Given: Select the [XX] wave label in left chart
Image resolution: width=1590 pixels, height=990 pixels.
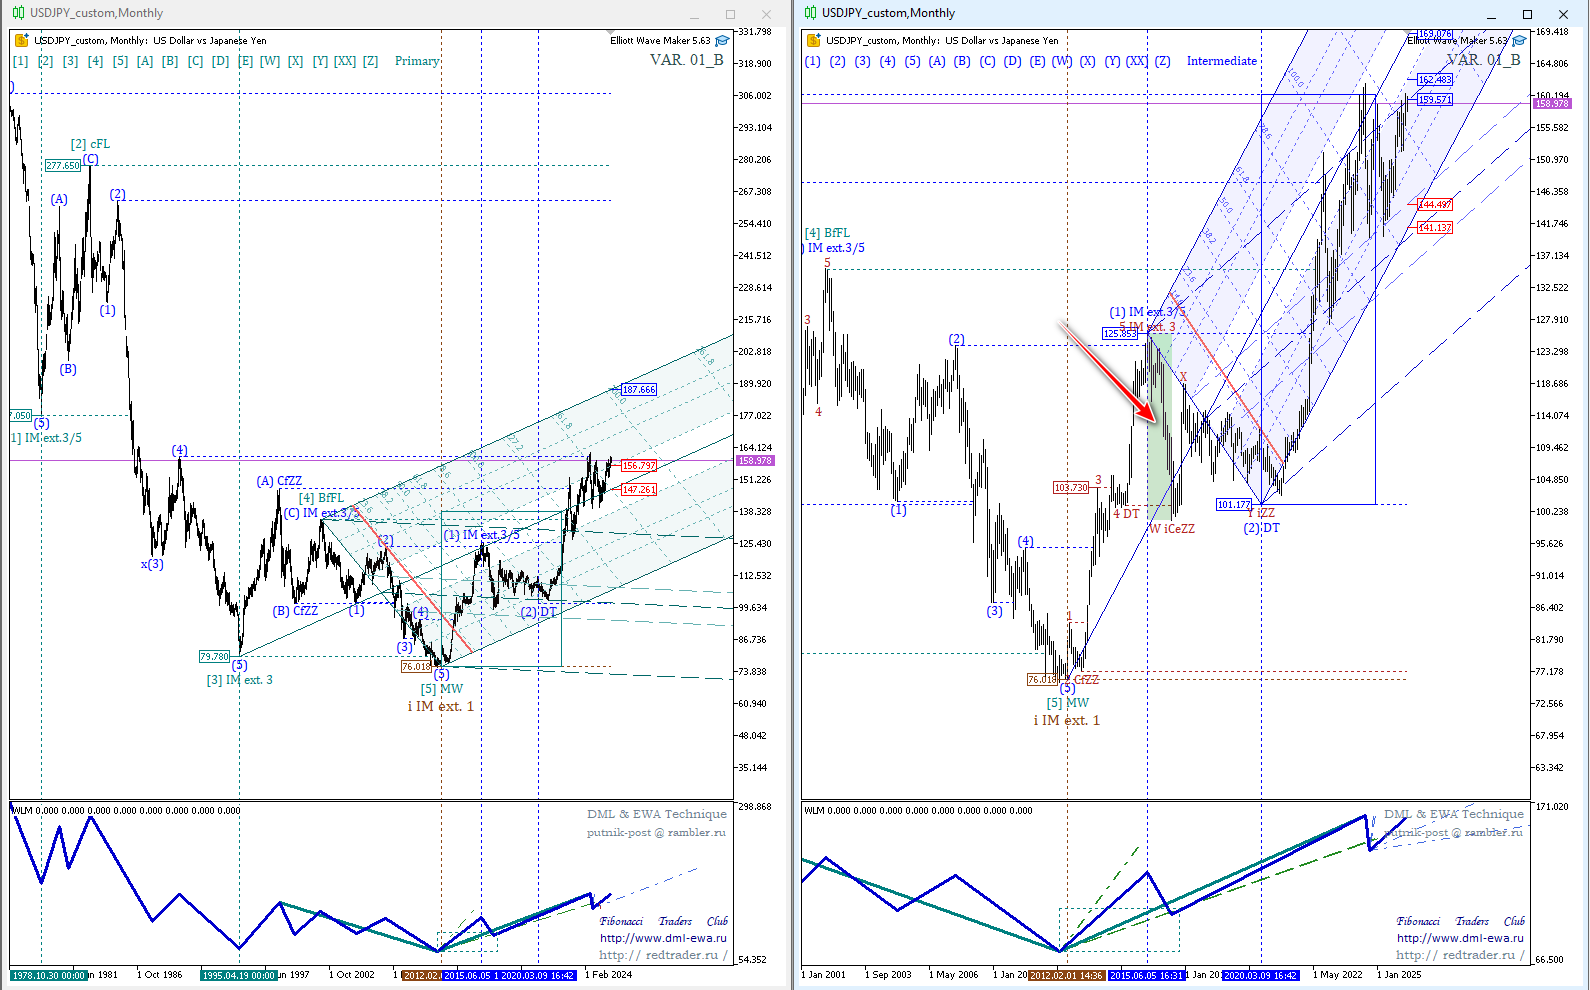Looking at the screenshot, I should click(x=344, y=61).
